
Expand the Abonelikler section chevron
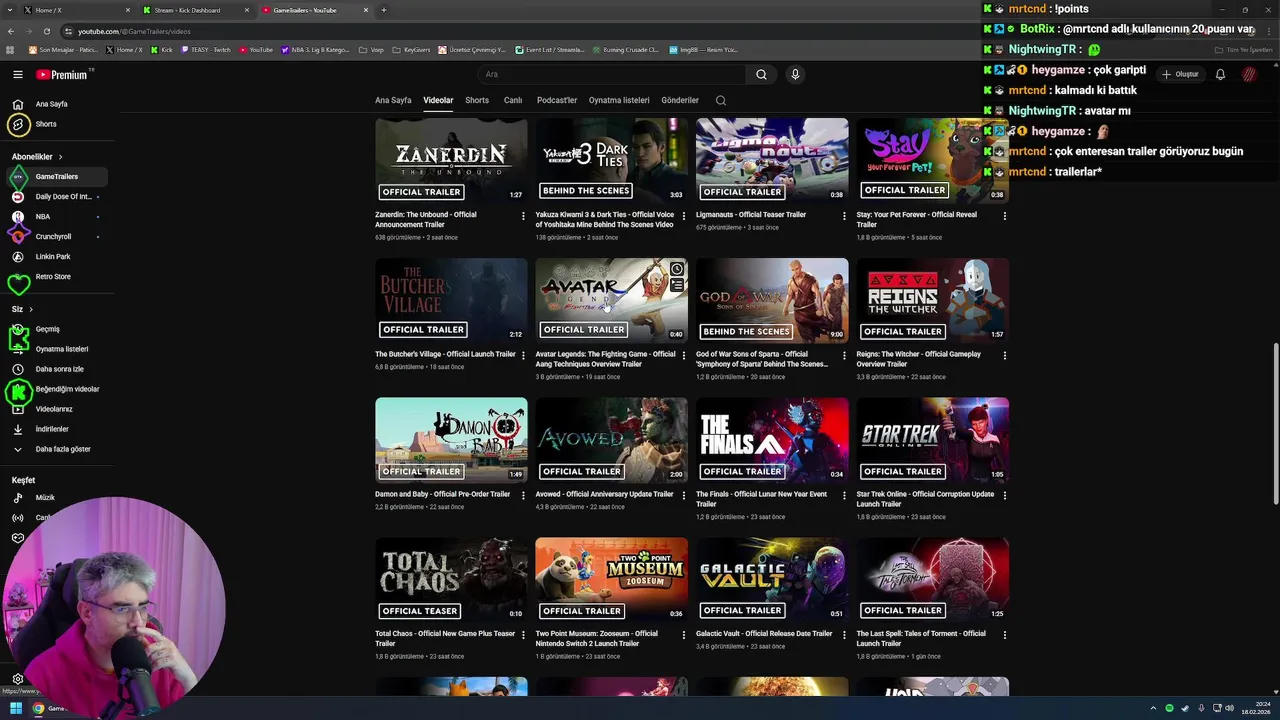[x=60, y=157]
